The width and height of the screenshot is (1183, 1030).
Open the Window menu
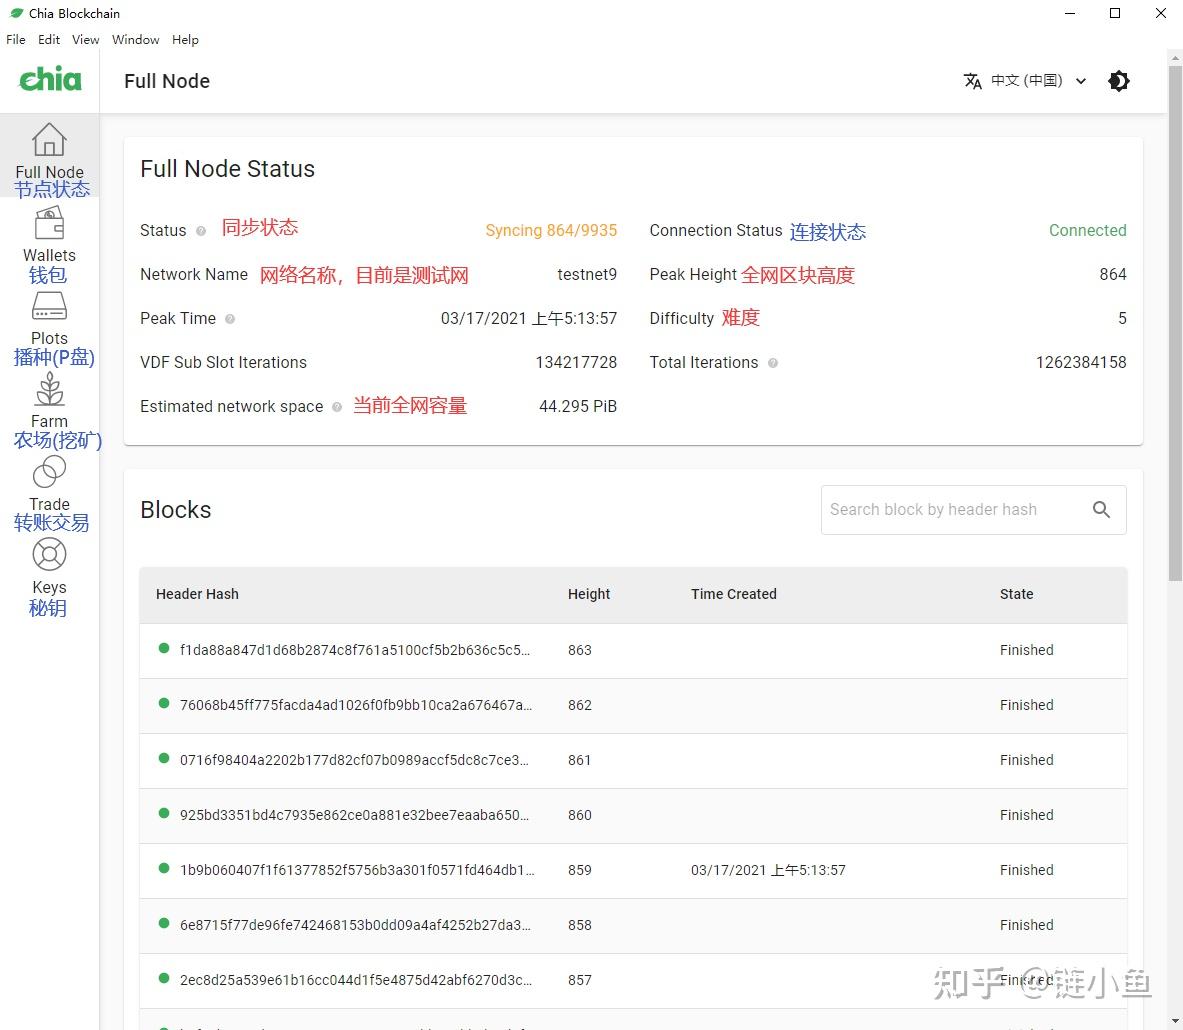[135, 40]
